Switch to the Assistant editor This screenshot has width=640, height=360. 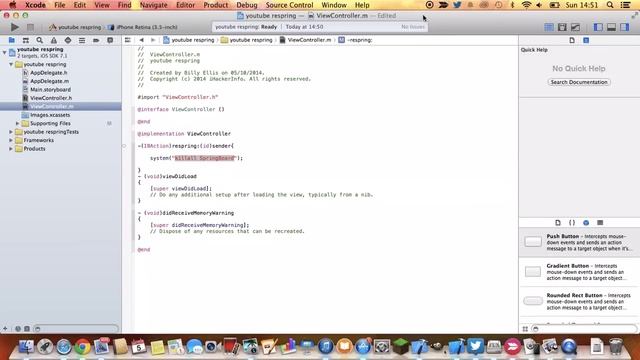562,27
